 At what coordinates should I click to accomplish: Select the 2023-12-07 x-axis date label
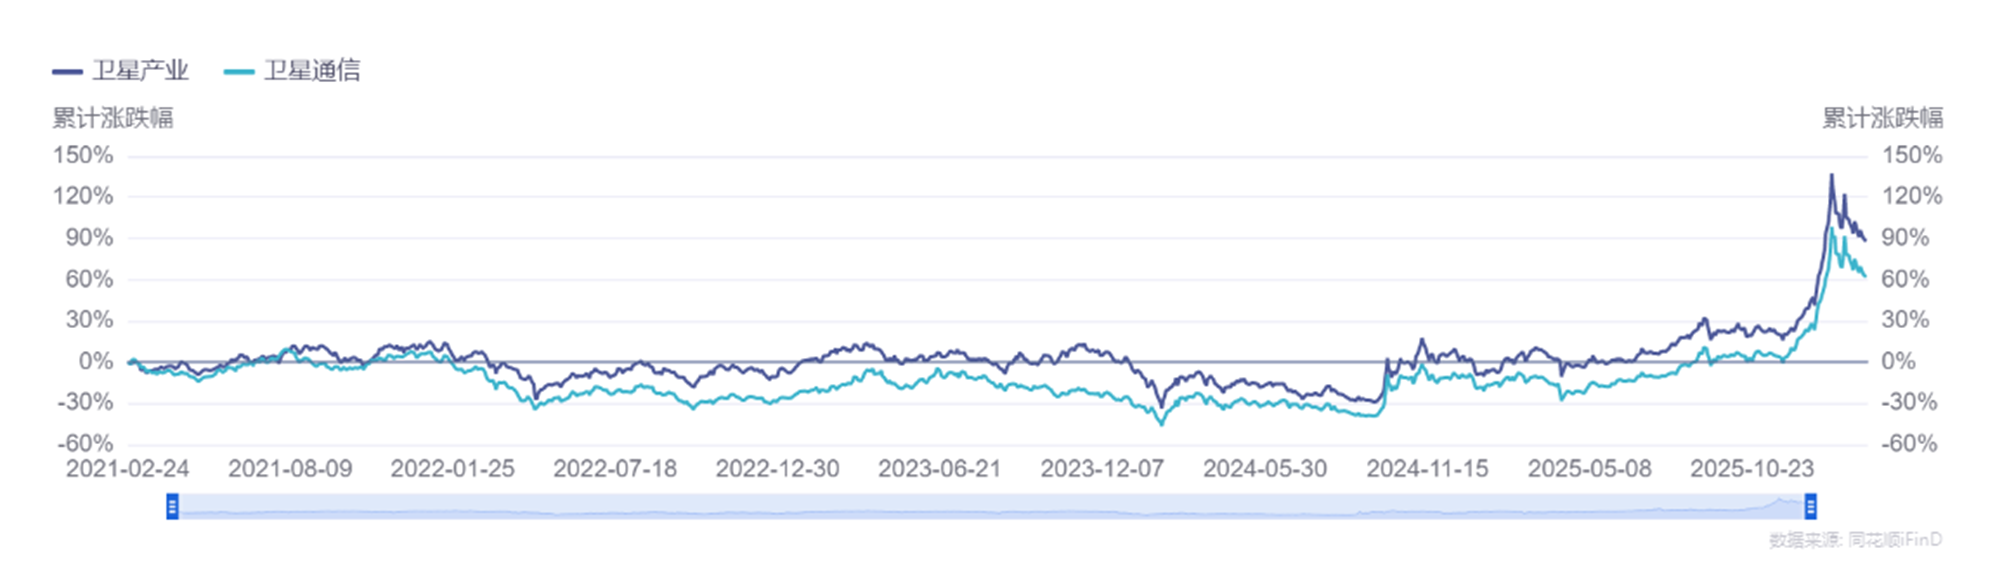(1102, 469)
